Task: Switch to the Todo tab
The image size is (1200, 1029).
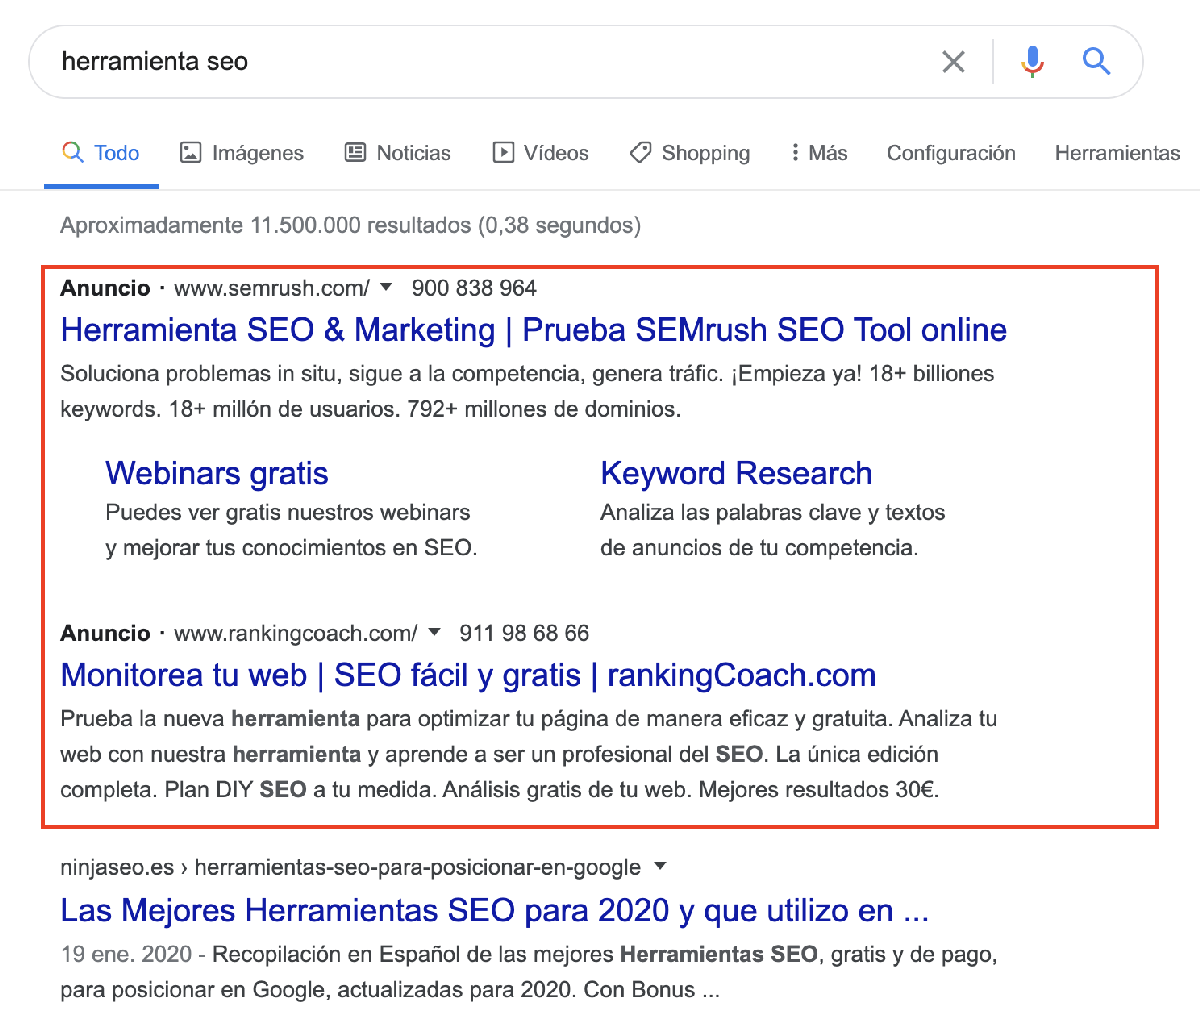Action: pyautogui.click(x=113, y=152)
